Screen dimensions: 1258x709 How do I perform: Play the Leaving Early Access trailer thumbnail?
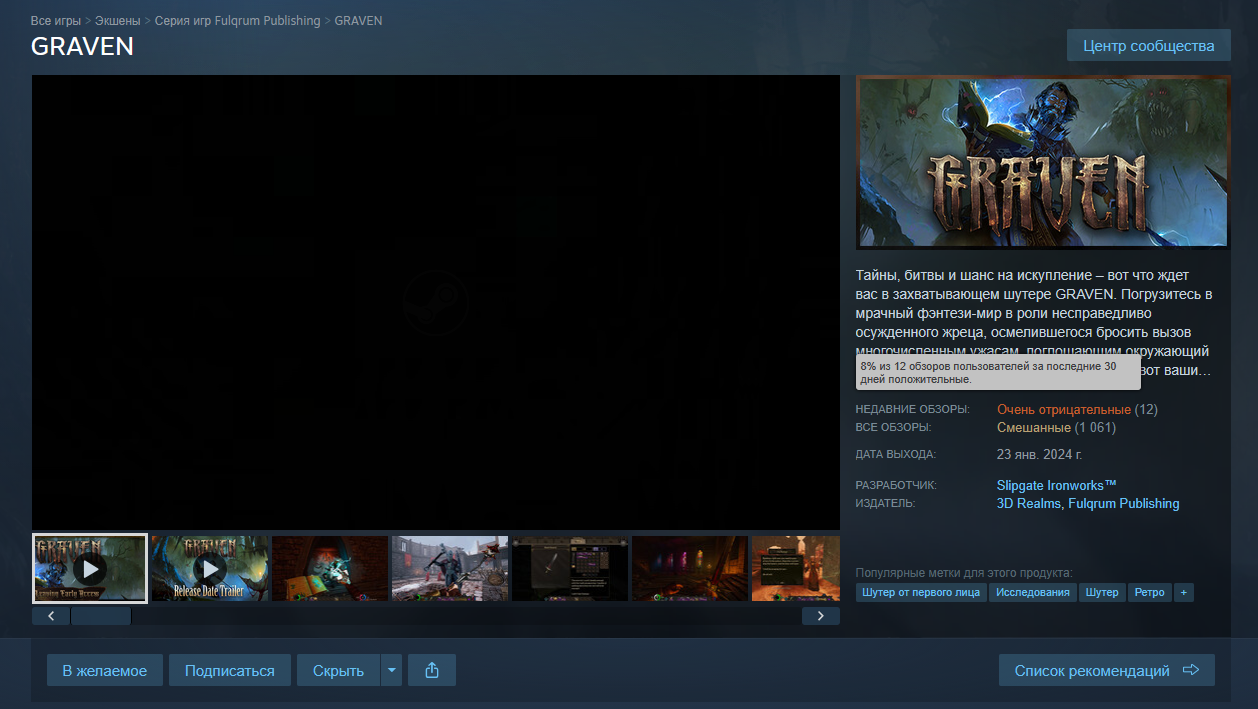90,568
